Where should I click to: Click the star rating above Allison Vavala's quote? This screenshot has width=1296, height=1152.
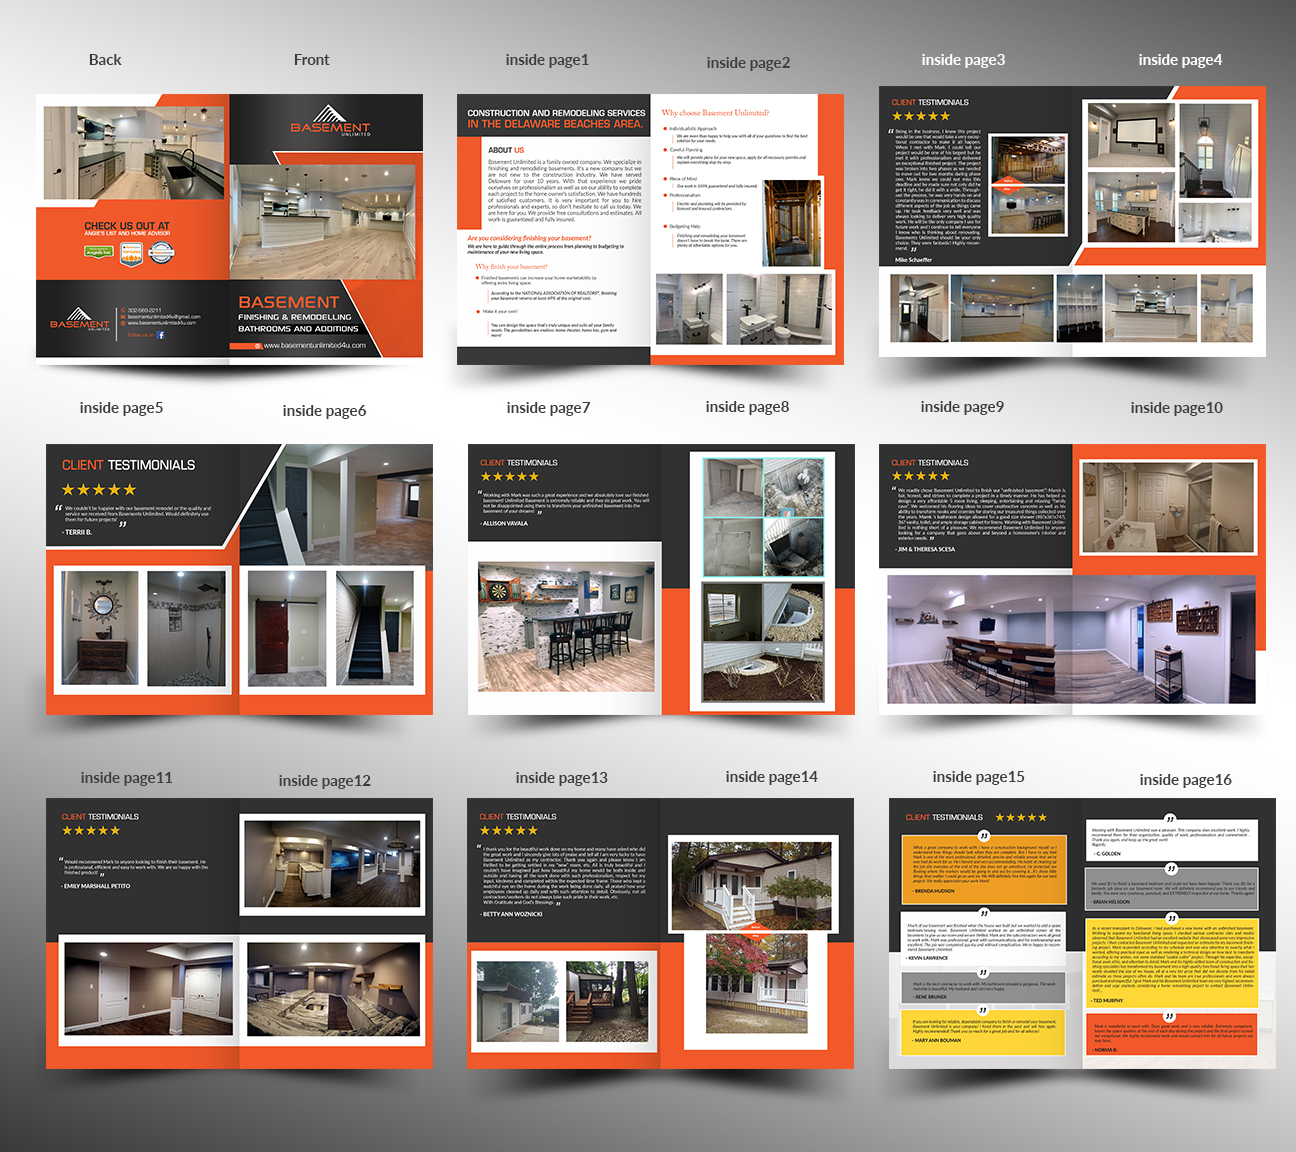(x=510, y=477)
